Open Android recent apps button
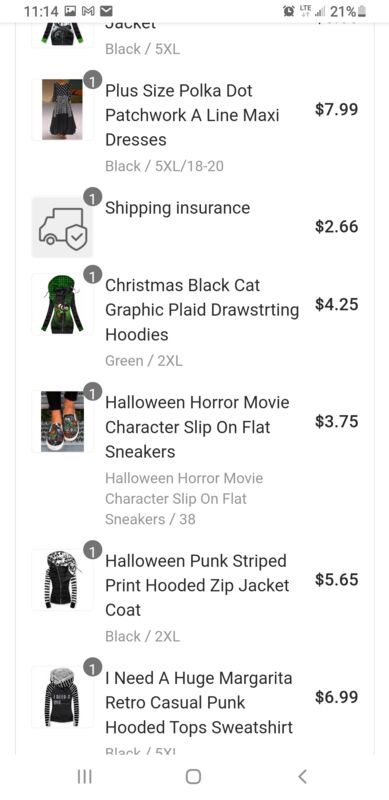The width and height of the screenshot is (389, 800). (84, 776)
